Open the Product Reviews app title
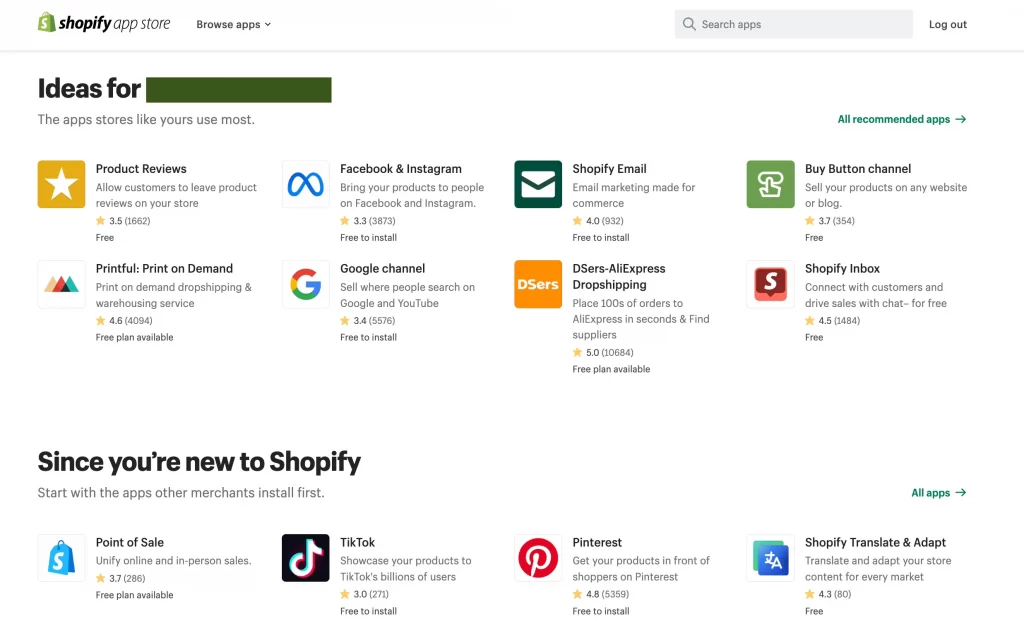 [x=141, y=168]
